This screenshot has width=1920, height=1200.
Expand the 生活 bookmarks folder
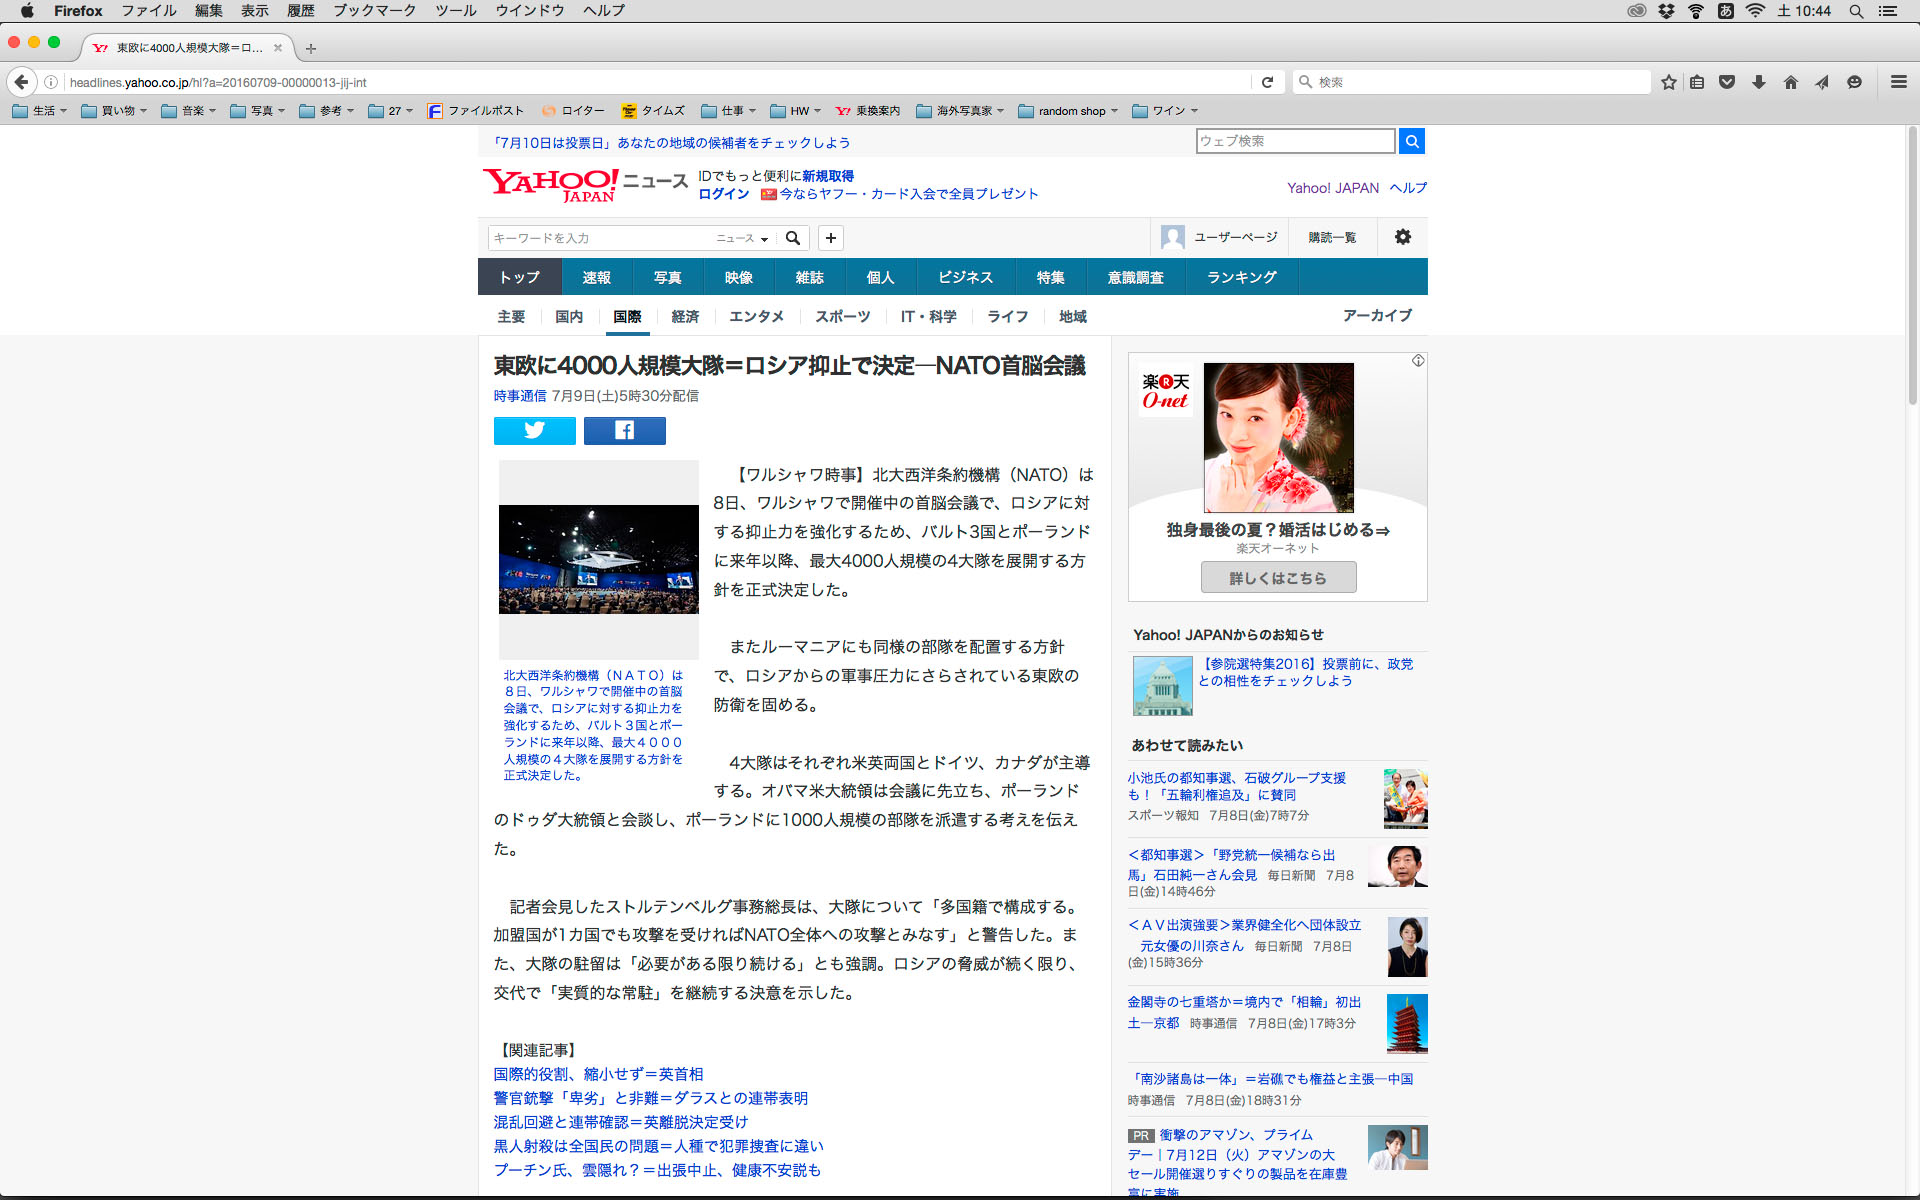(40, 111)
